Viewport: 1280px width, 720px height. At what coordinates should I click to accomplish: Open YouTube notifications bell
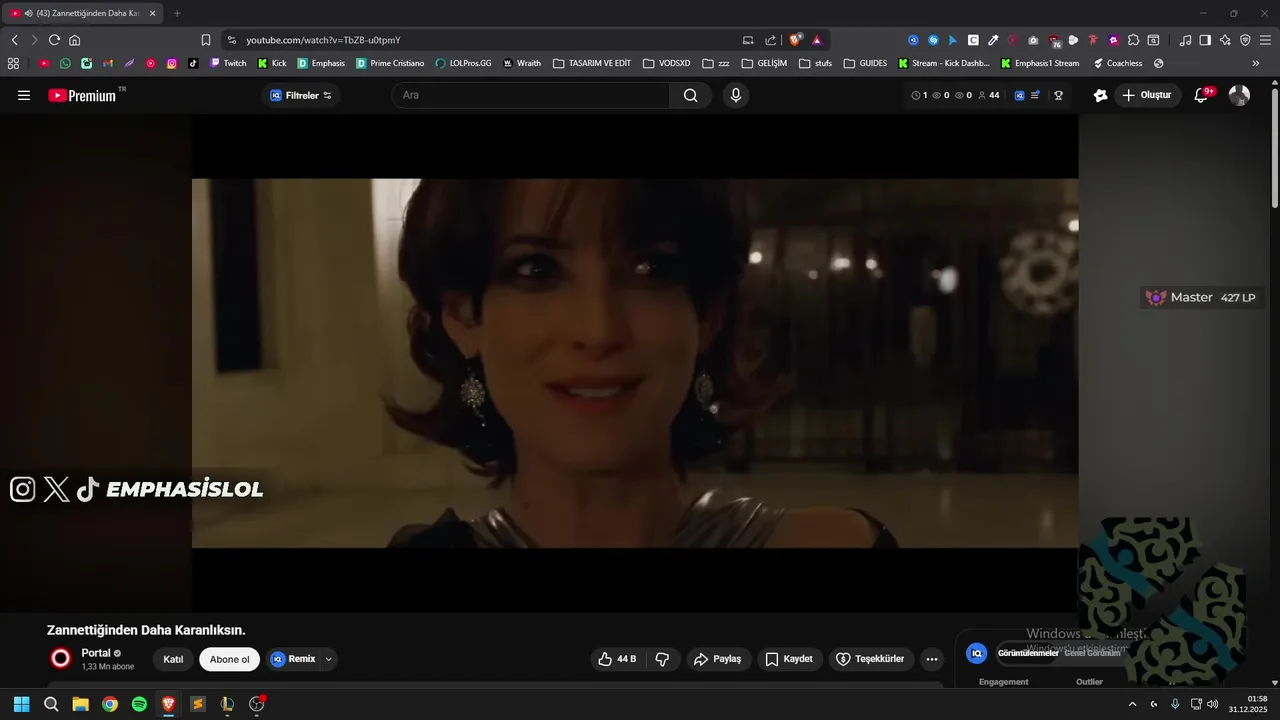[x=1202, y=95]
